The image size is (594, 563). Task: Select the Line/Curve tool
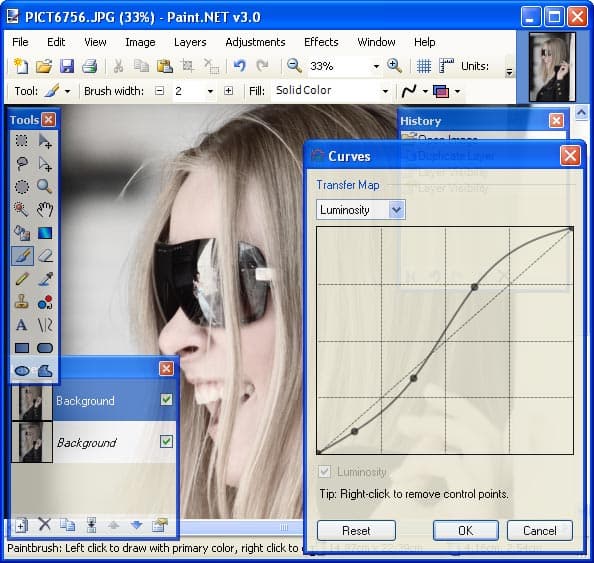45,325
